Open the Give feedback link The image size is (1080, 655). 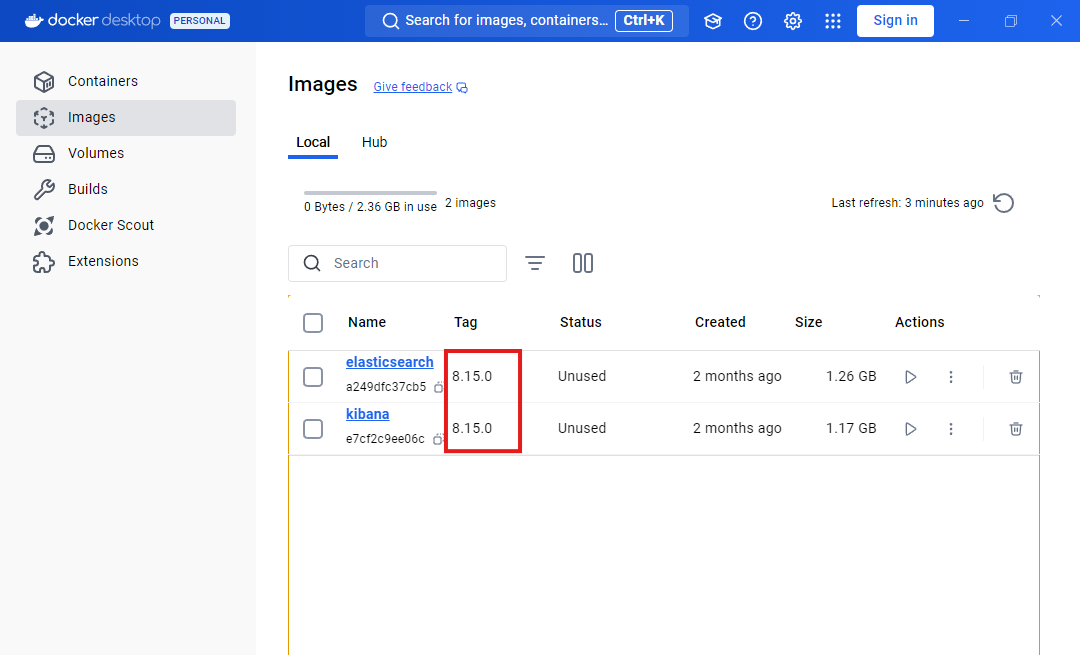412,86
